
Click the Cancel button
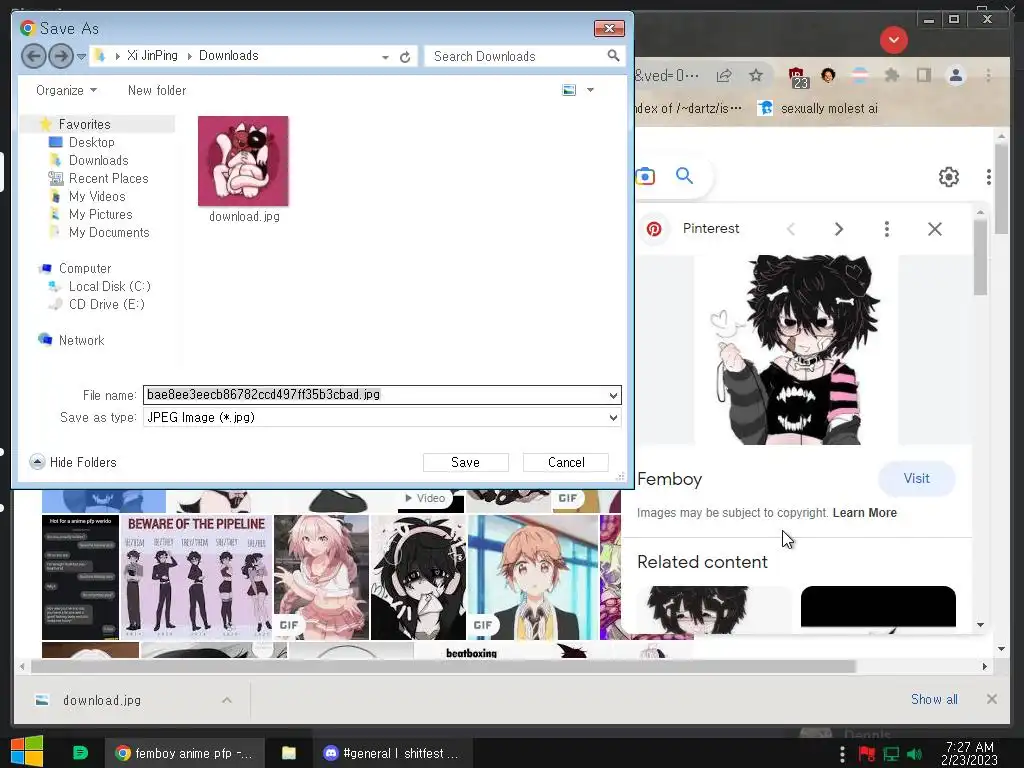point(566,462)
